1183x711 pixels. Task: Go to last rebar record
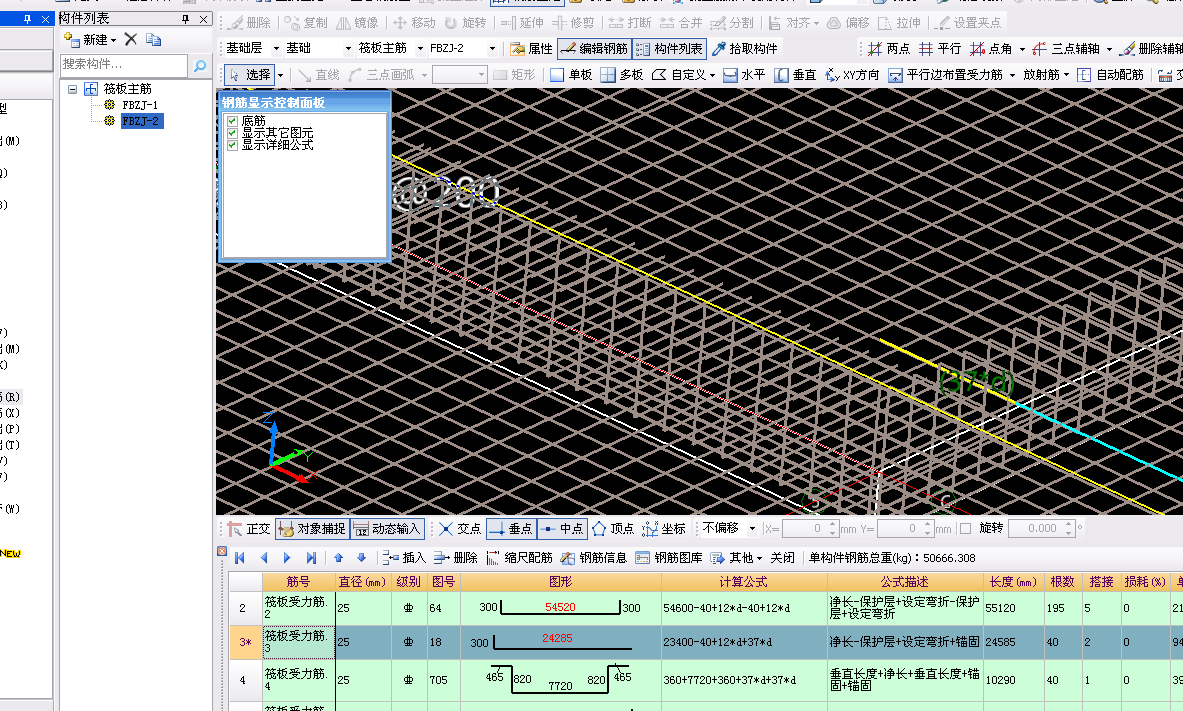pyautogui.click(x=311, y=558)
